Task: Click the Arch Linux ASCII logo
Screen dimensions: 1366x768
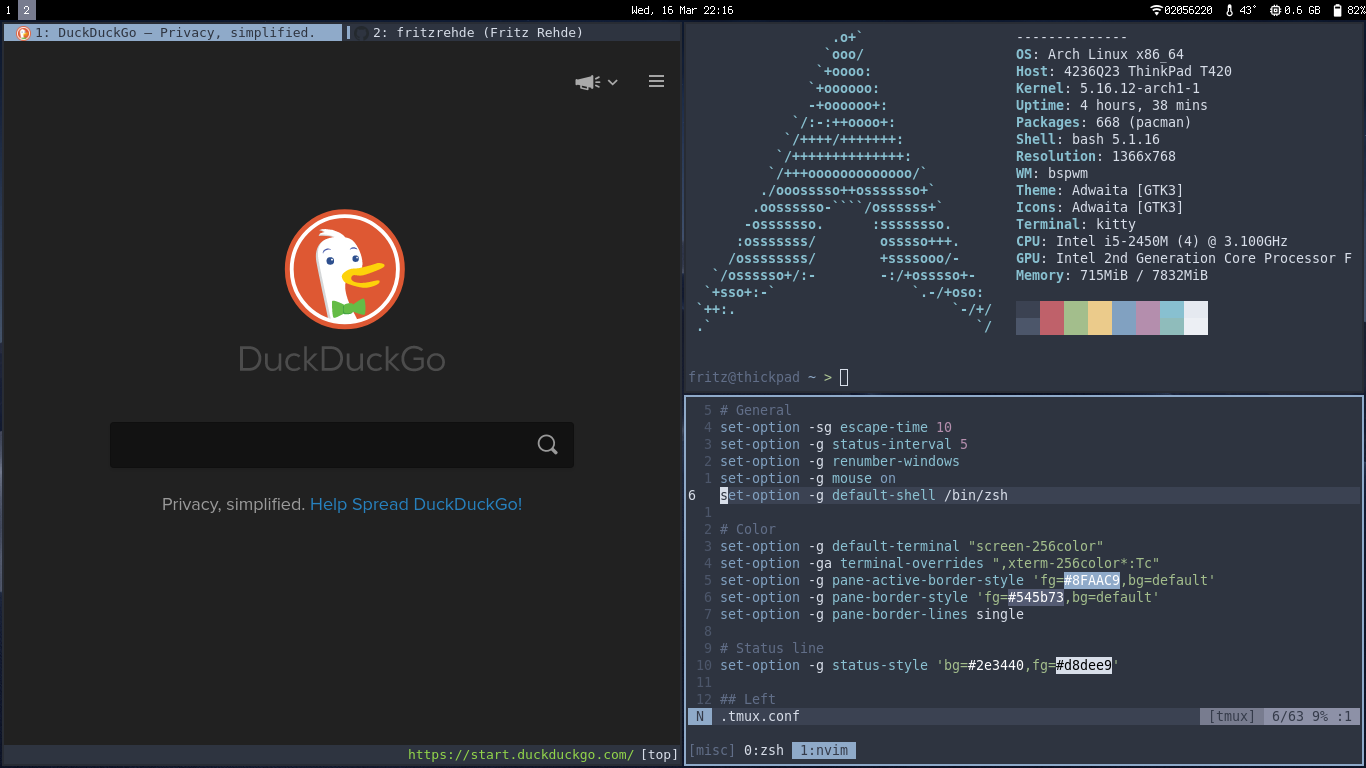Action: [845, 181]
